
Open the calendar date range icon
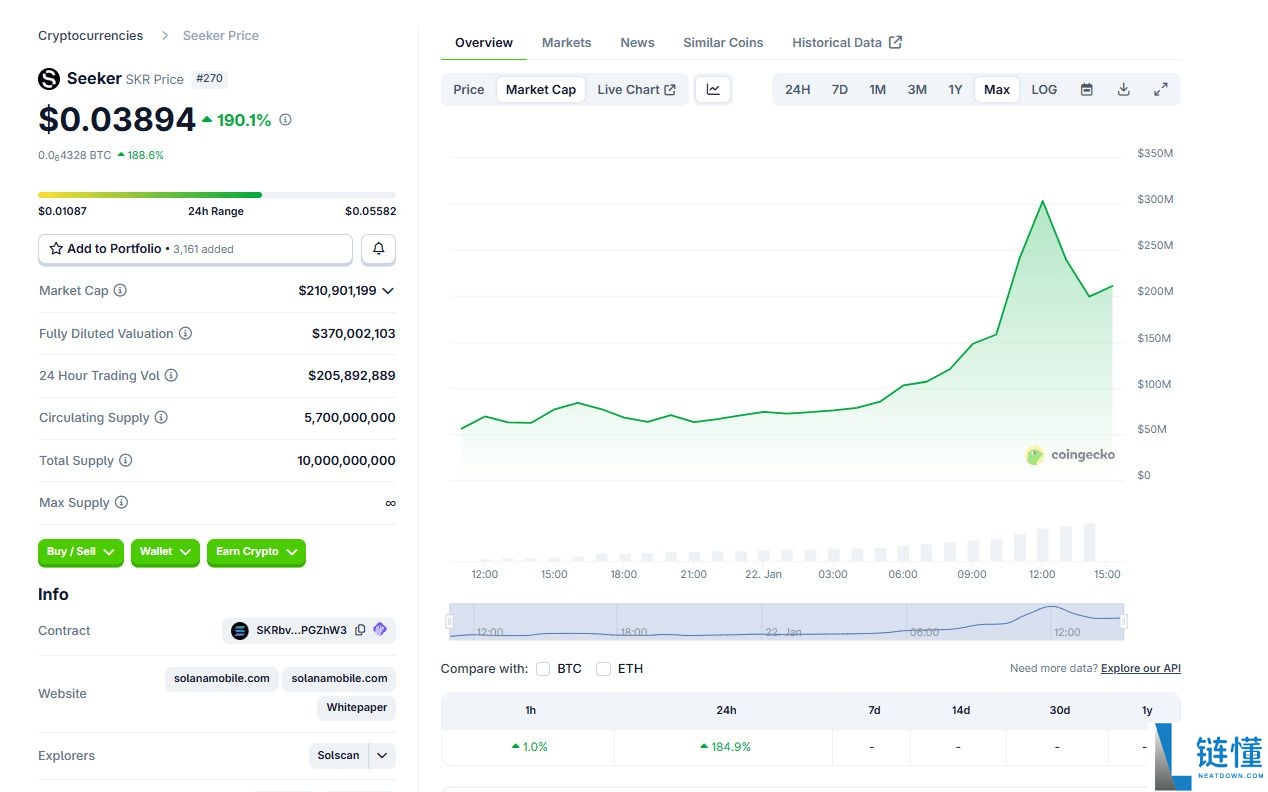click(1087, 89)
